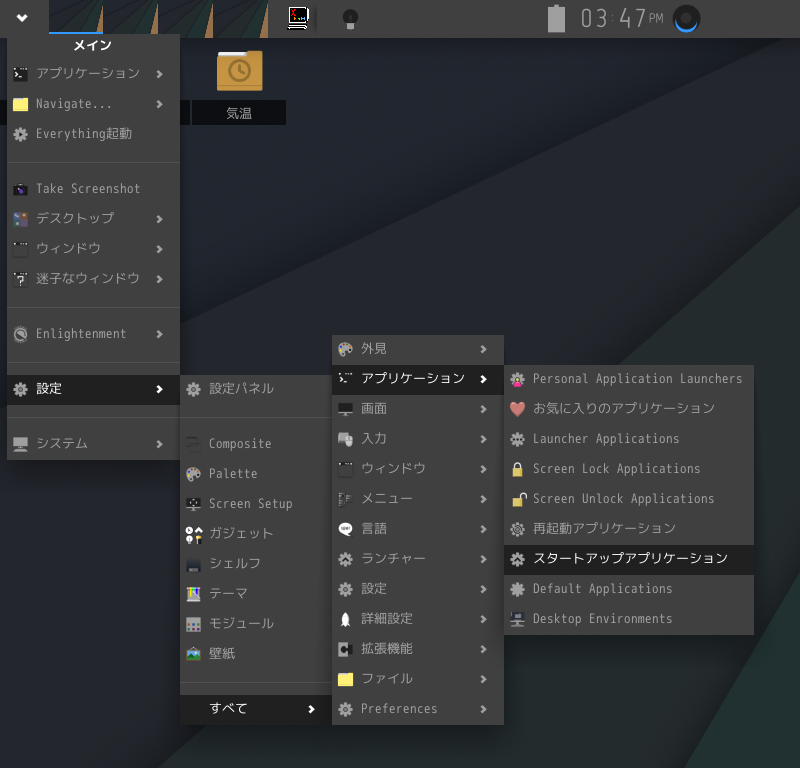Click the down-arrow shelf menu icon
The image size is (800, 768).
coord(22,18)
